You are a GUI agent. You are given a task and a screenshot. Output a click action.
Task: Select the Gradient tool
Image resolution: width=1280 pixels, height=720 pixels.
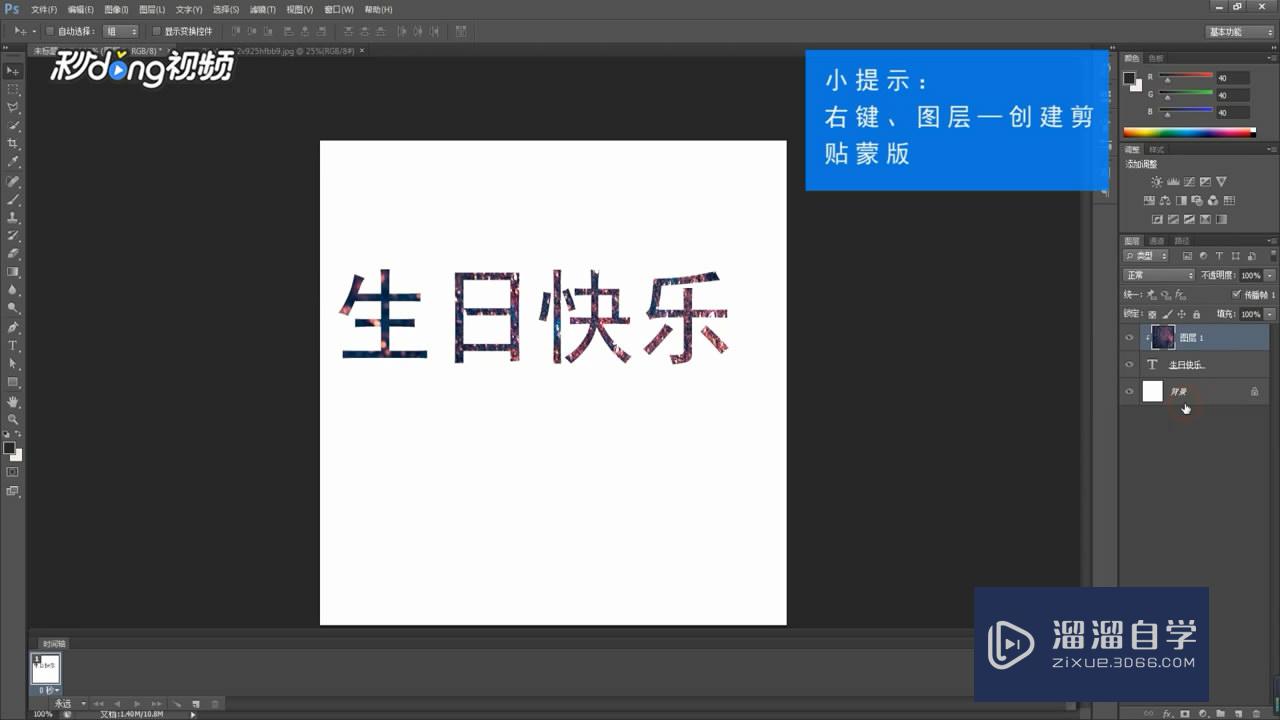click(13, 272)
